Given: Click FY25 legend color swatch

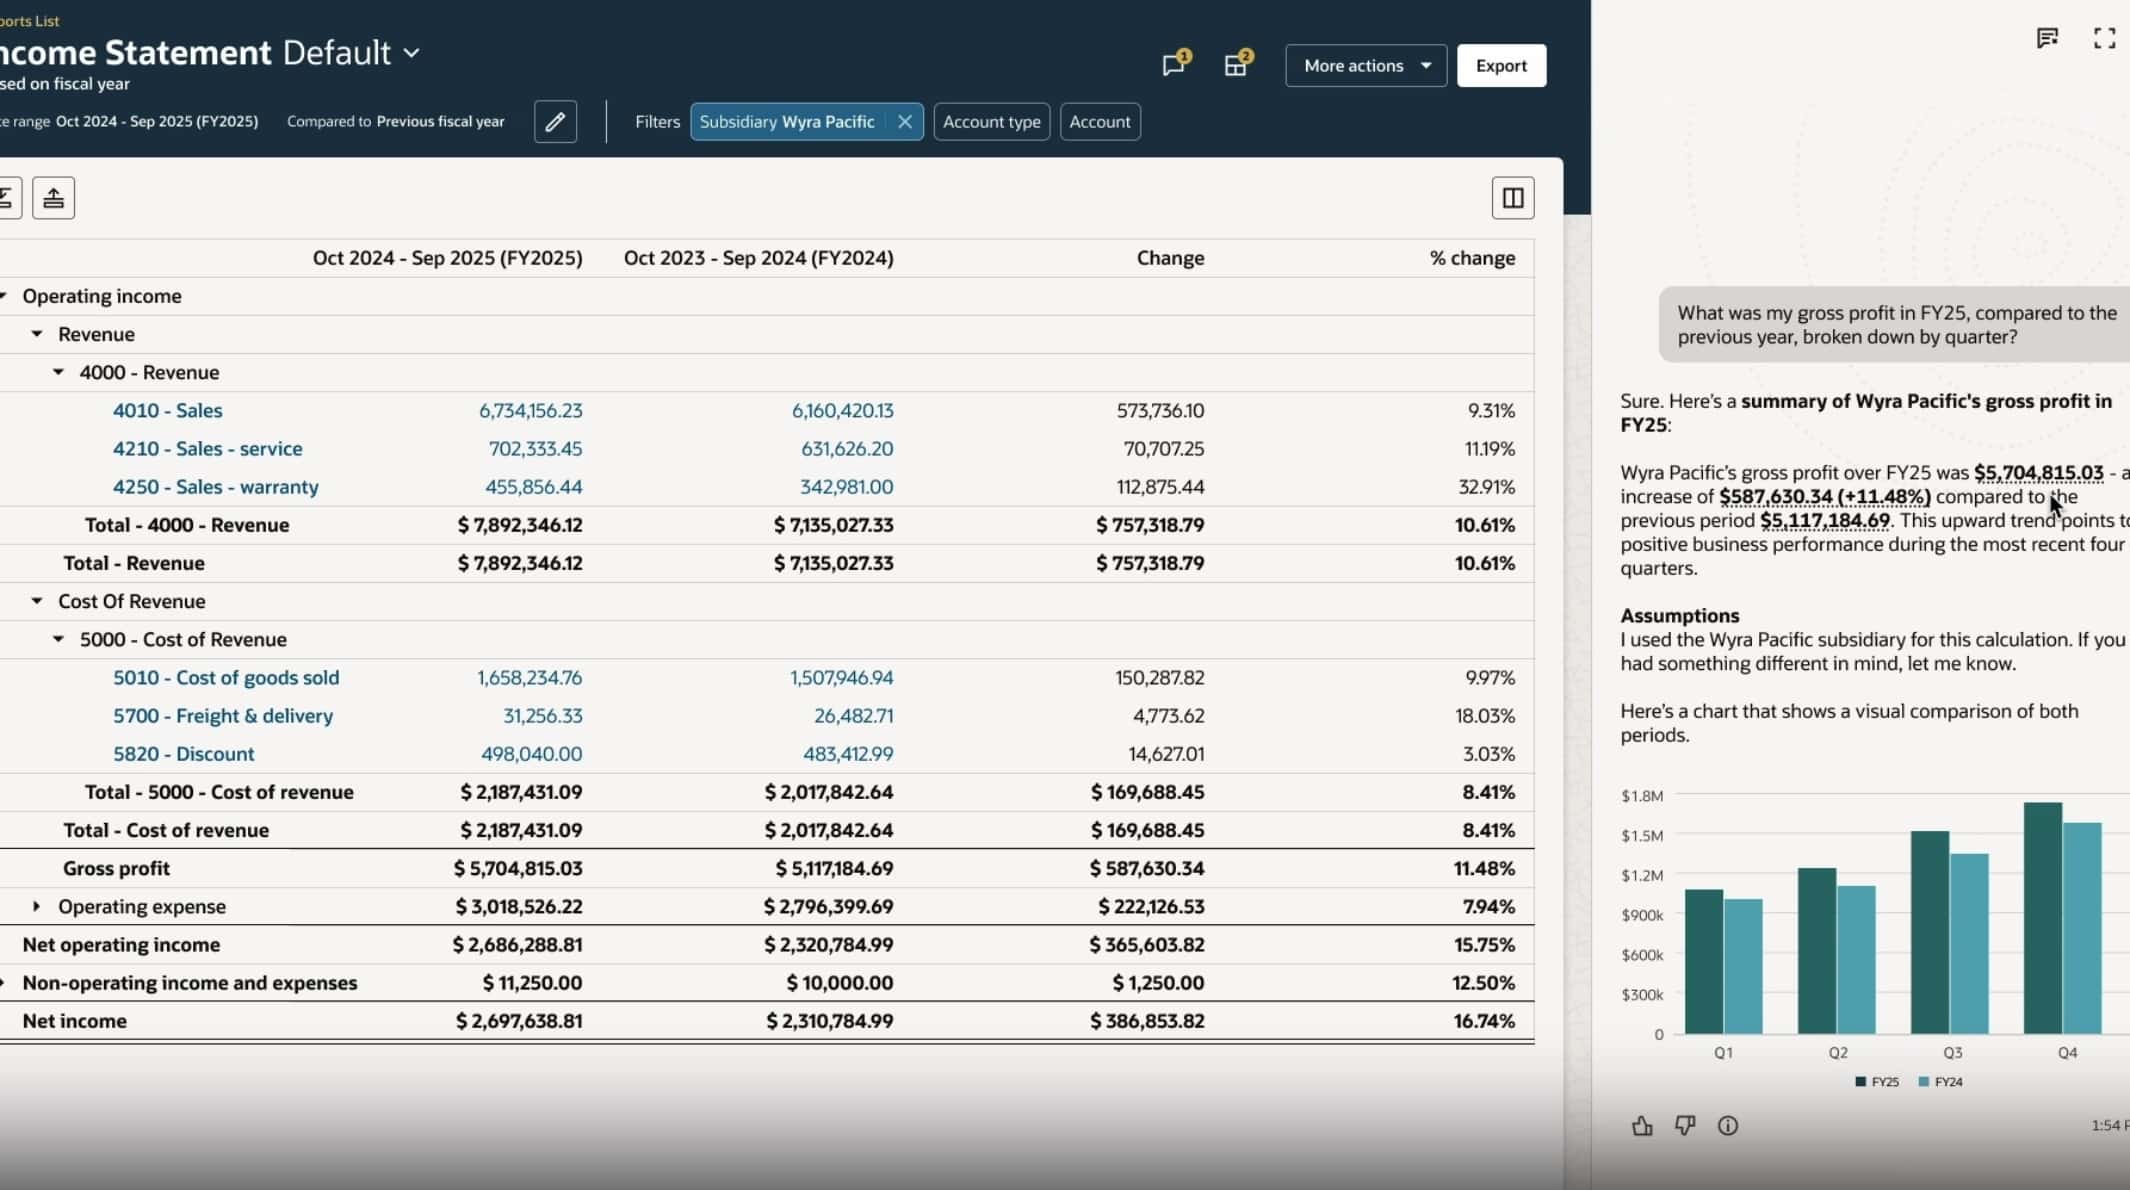Looking at the screenshot, I should tap(1860, 1082).
